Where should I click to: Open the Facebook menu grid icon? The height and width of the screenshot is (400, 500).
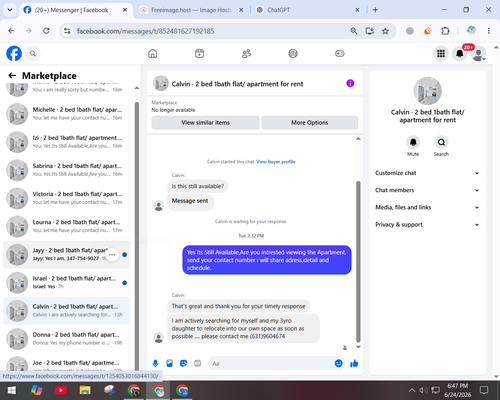click(441, 53)
